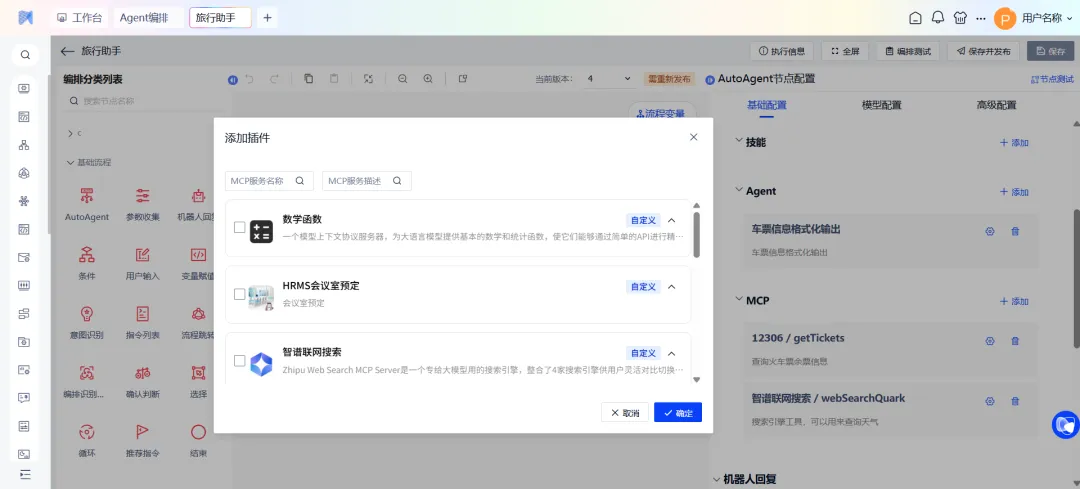Click the fit-to-screen icon in toolbar

coord(368,79)
